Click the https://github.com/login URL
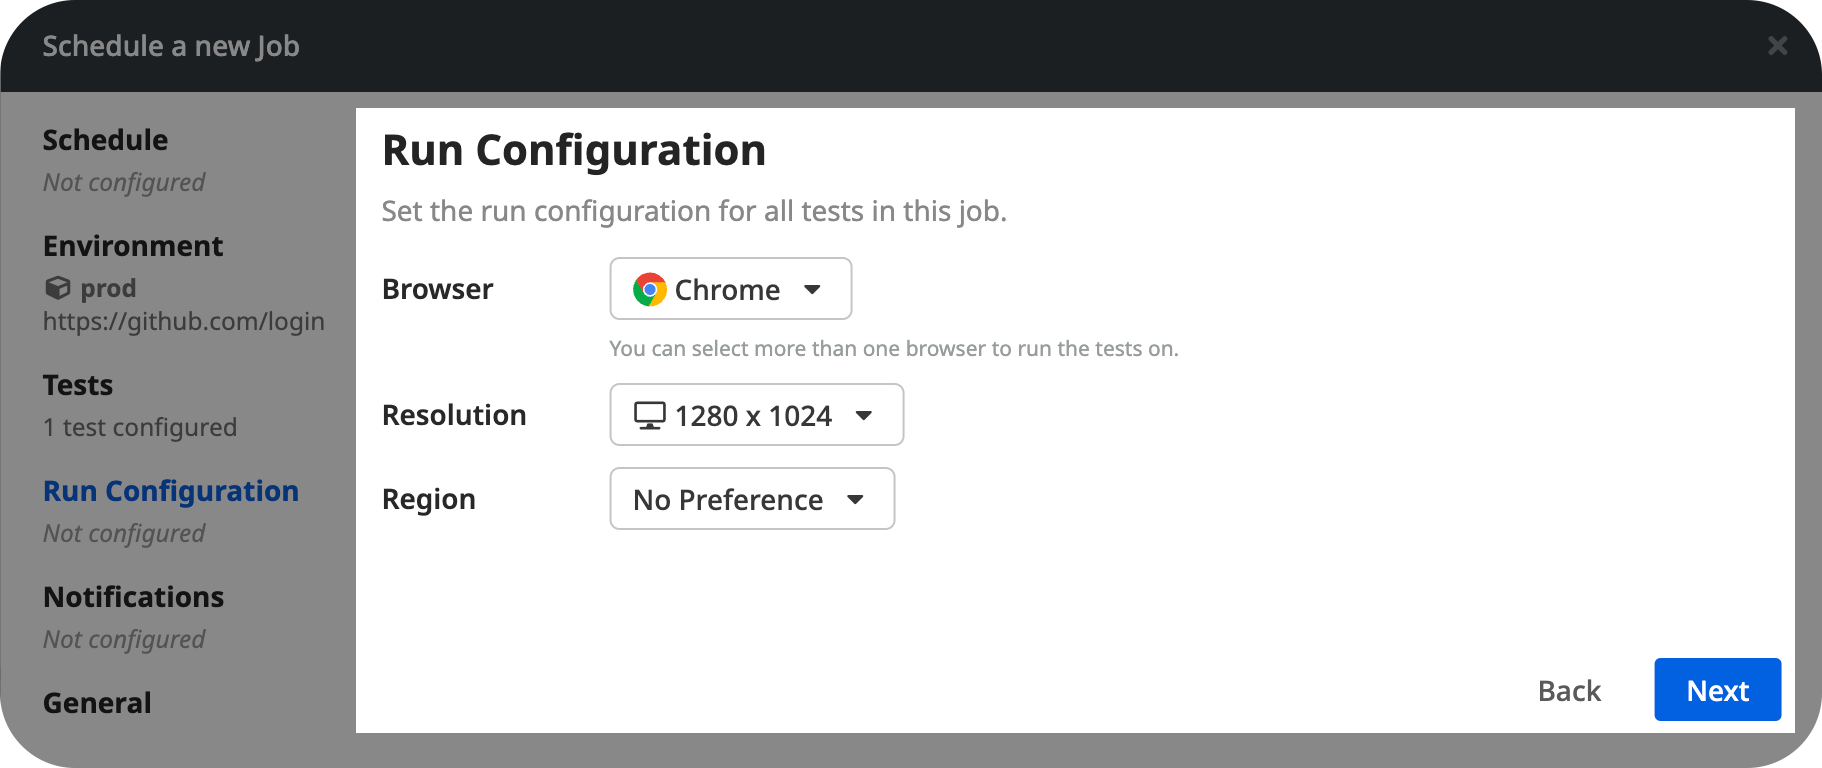 click(184, 321)
